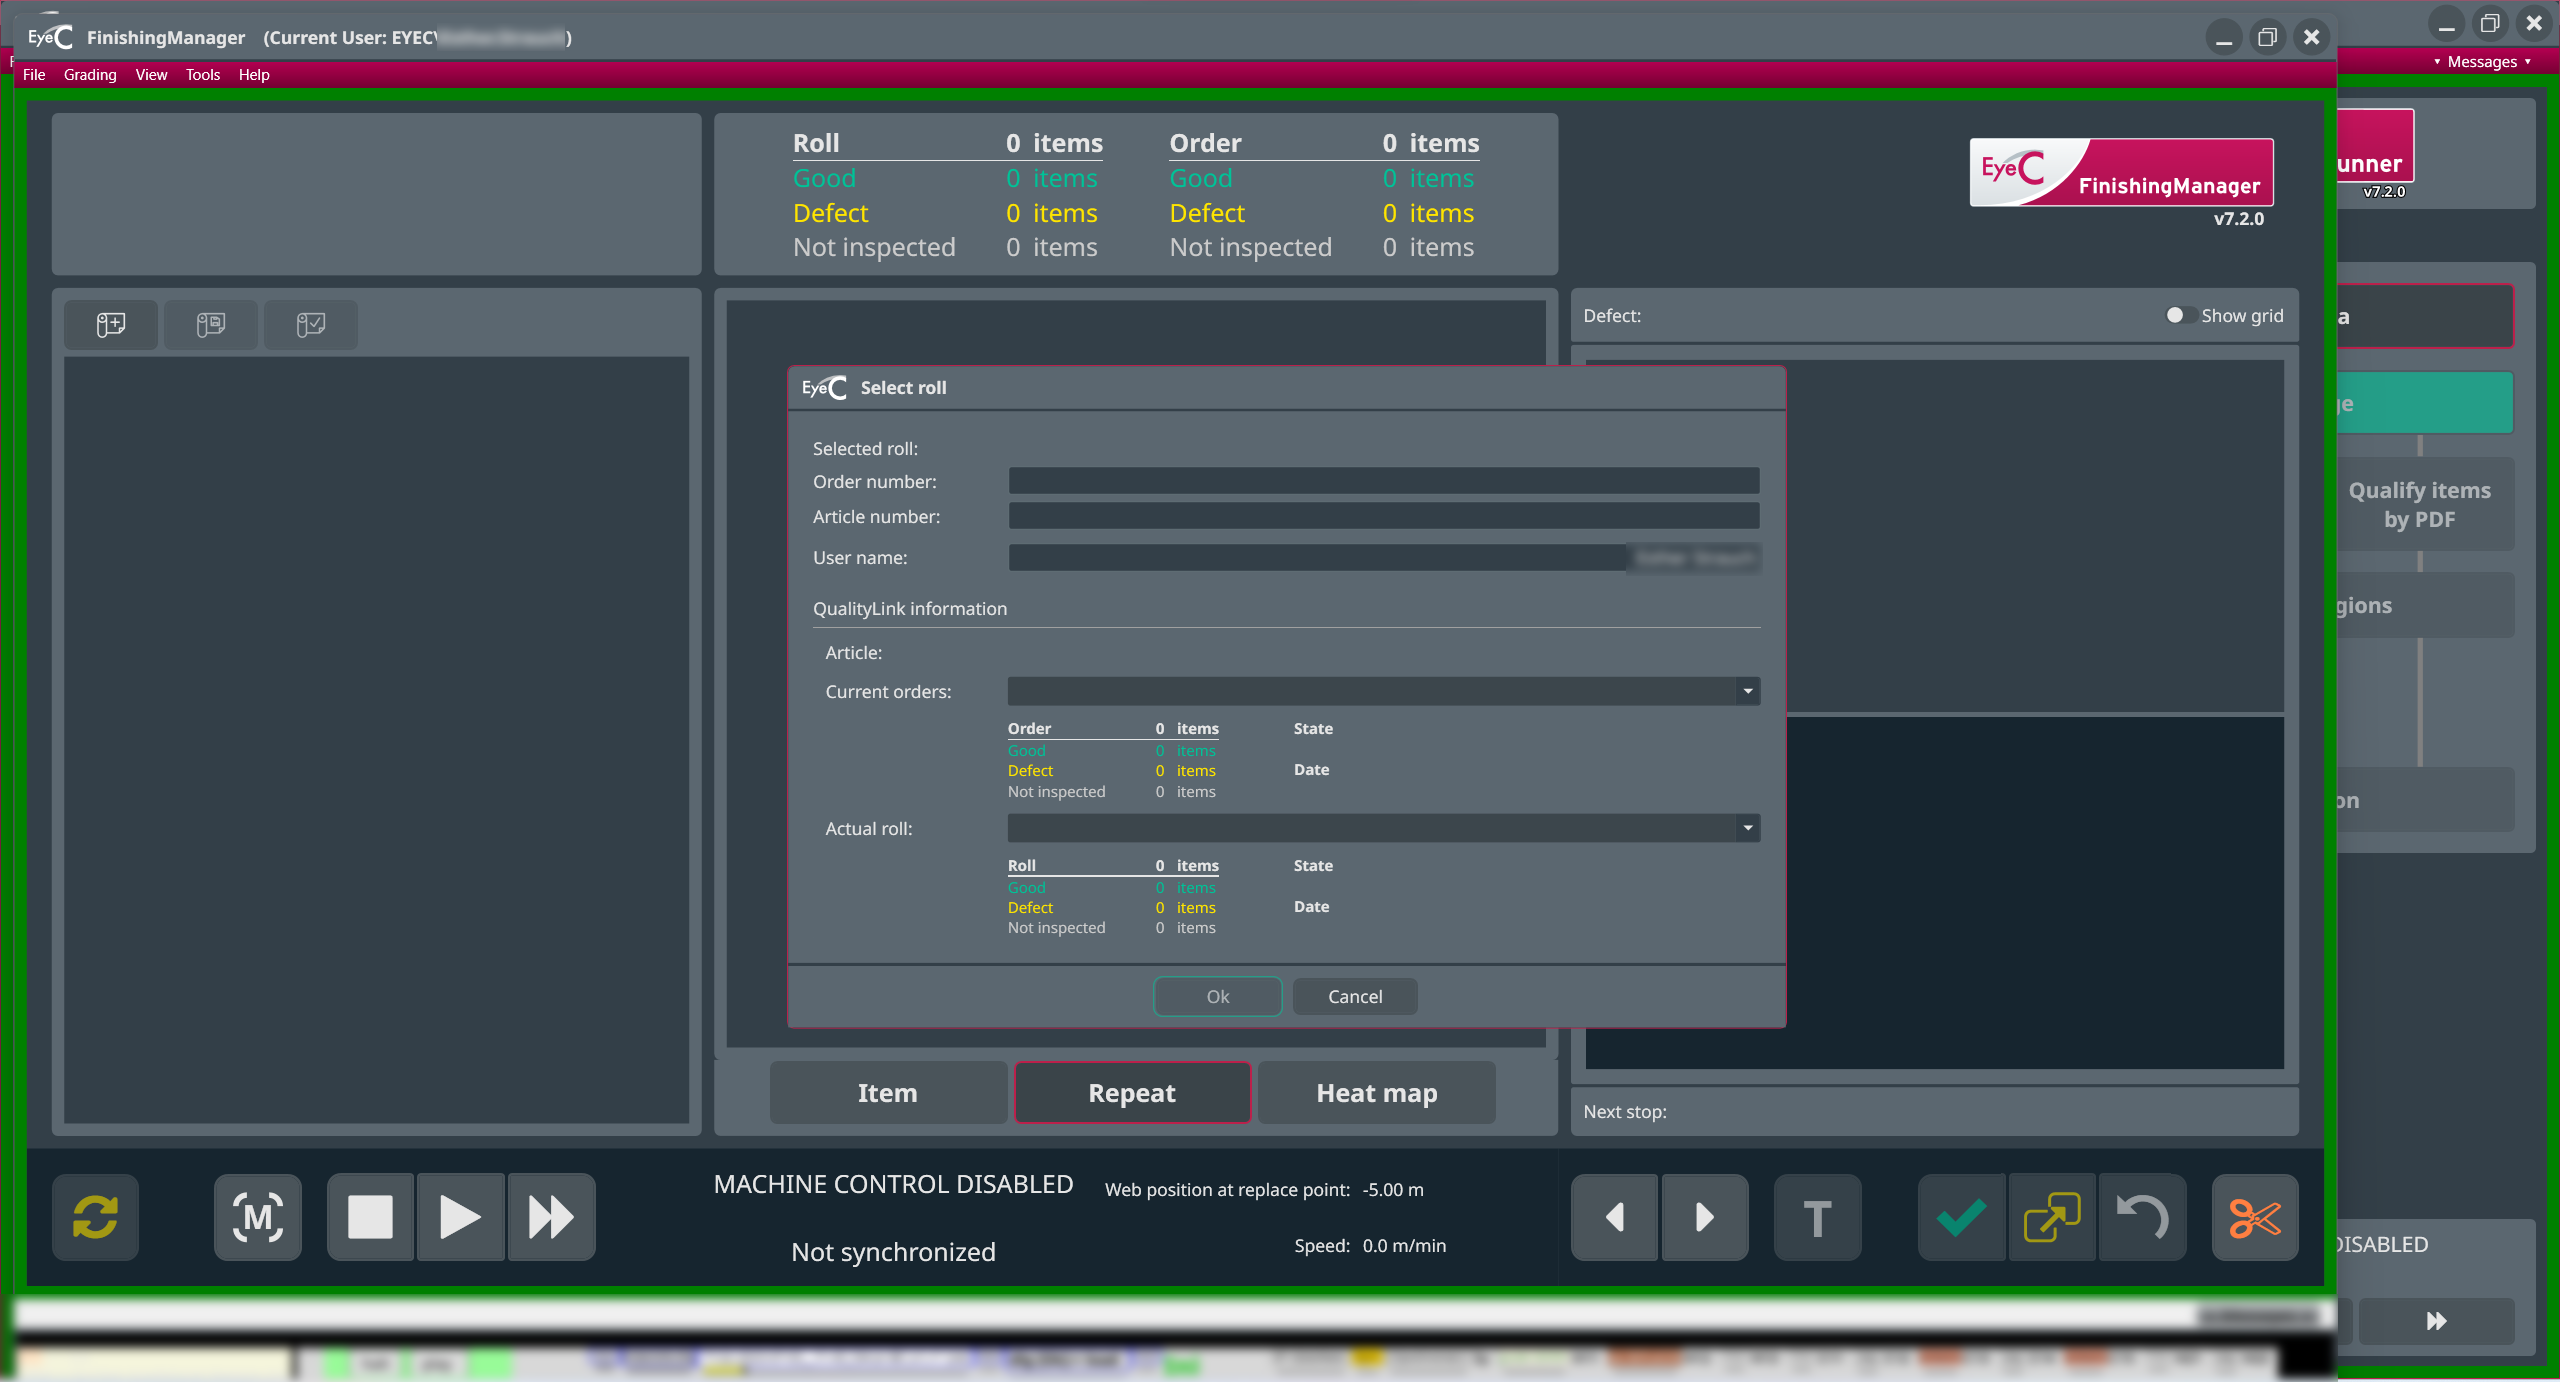
Task: Minimize the FinishingManager window
Action: coord(2224,38)
